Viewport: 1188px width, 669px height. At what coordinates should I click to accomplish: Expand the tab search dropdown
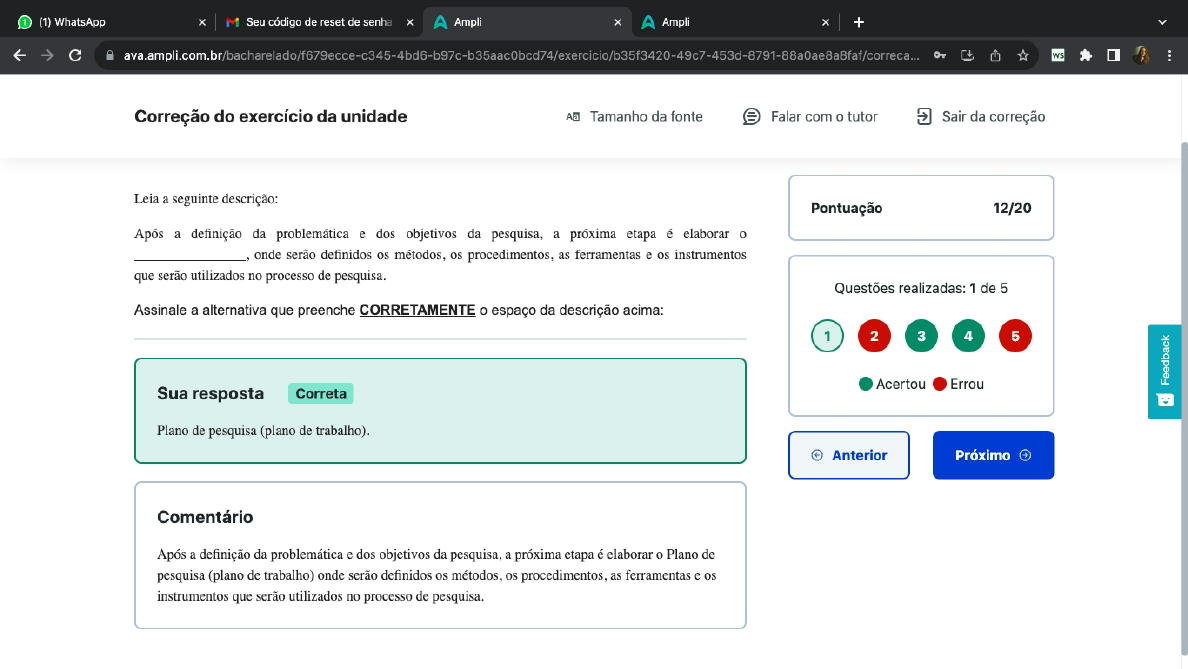[x=1162, y=22]
